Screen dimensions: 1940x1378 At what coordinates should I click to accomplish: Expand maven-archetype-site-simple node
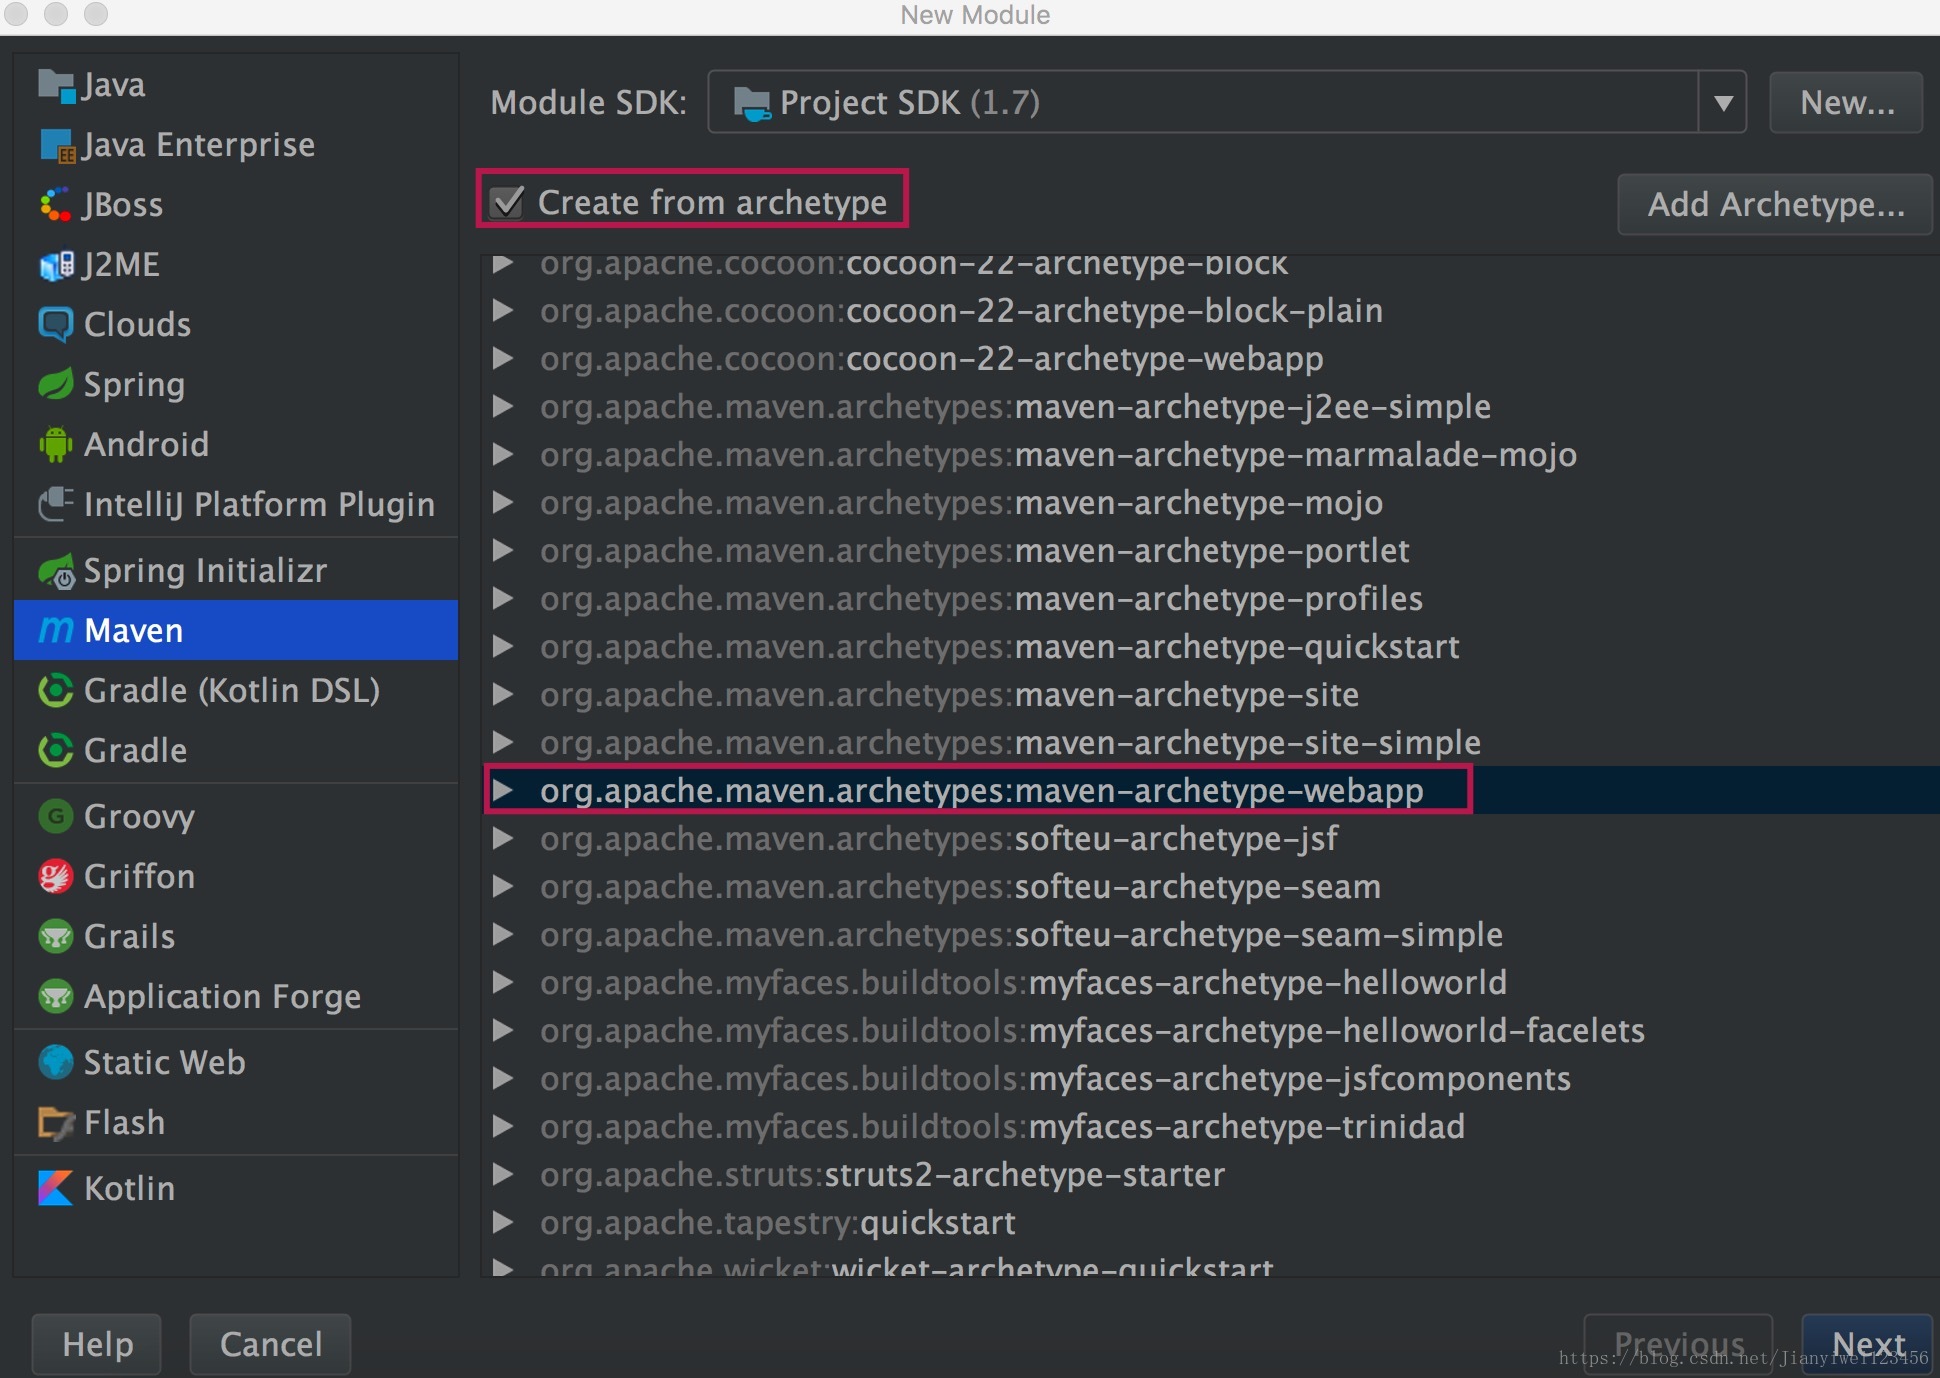503,743
